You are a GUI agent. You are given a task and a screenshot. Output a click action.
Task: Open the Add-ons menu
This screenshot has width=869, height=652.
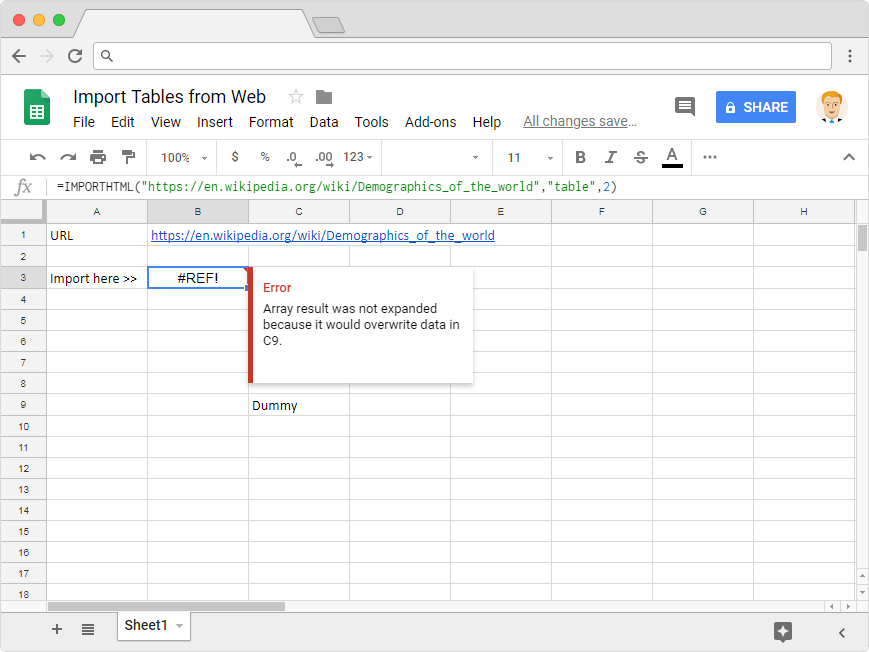point(431,122)
